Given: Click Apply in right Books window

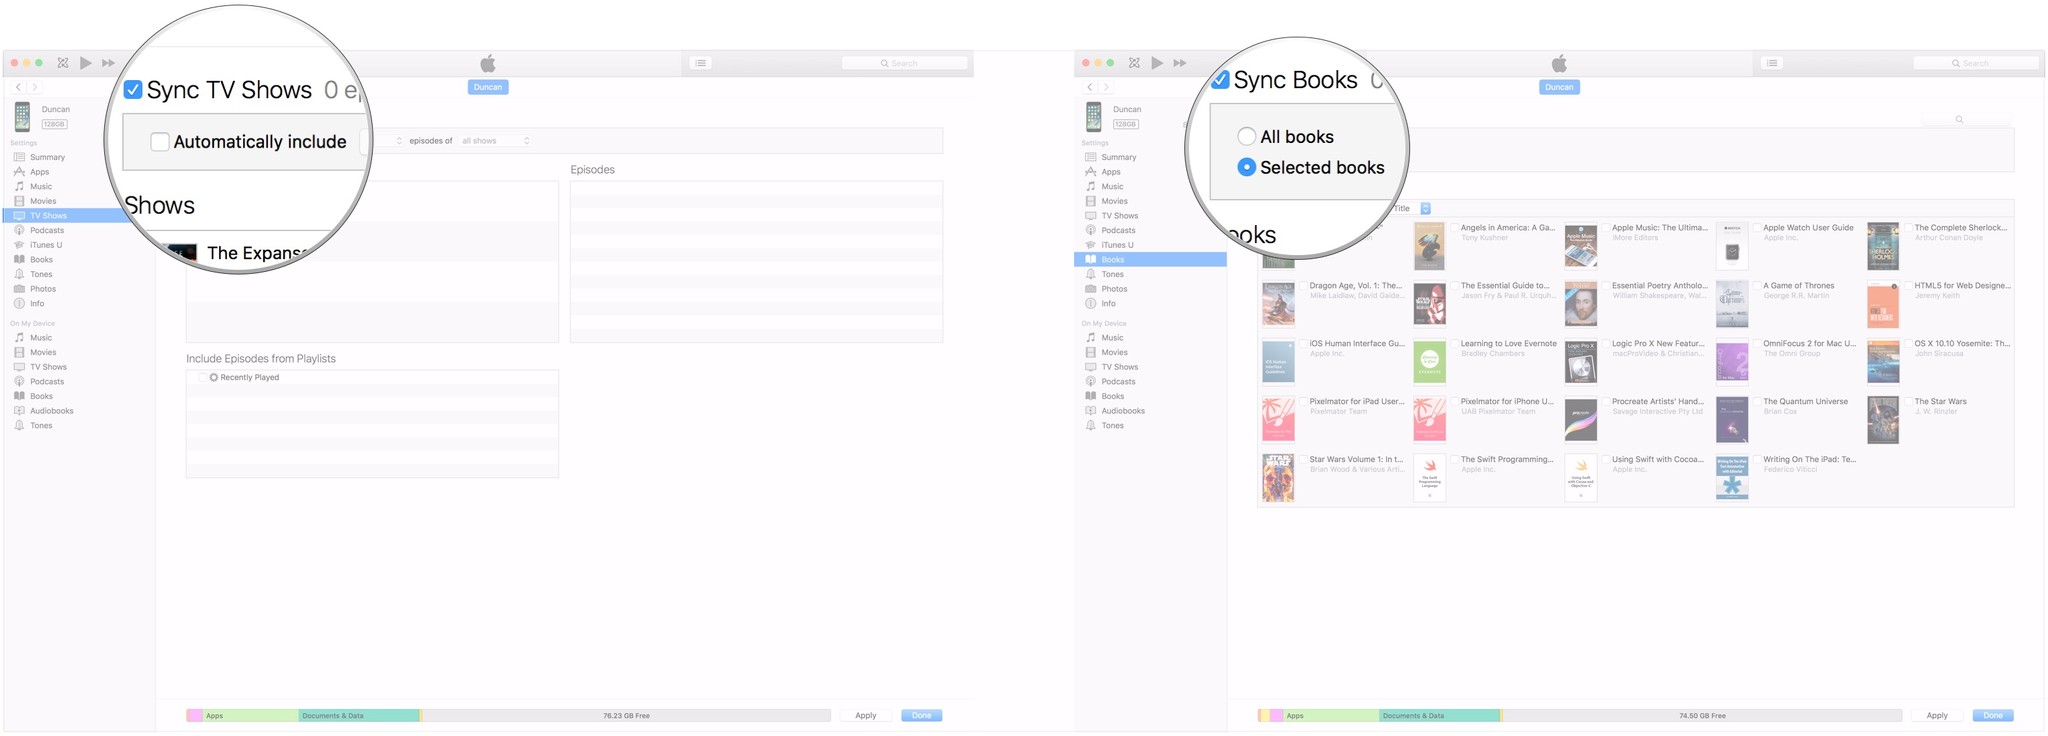Looking at the screenshot, I should pyautogui.click(x=1937, y=716).
